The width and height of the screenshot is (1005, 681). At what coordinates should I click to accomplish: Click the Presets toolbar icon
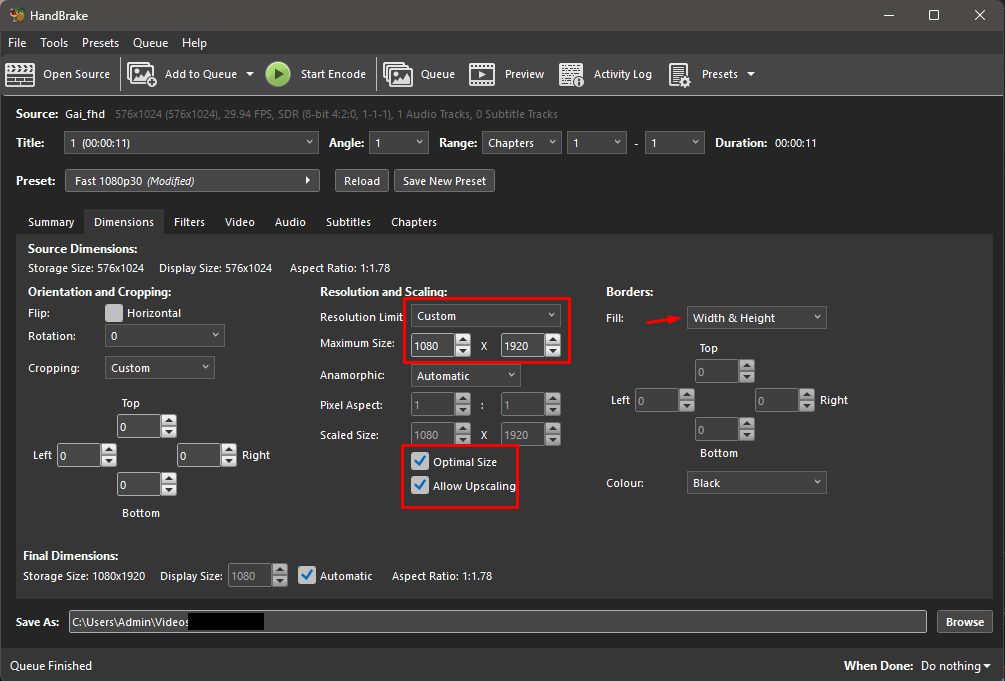(680, 74)
